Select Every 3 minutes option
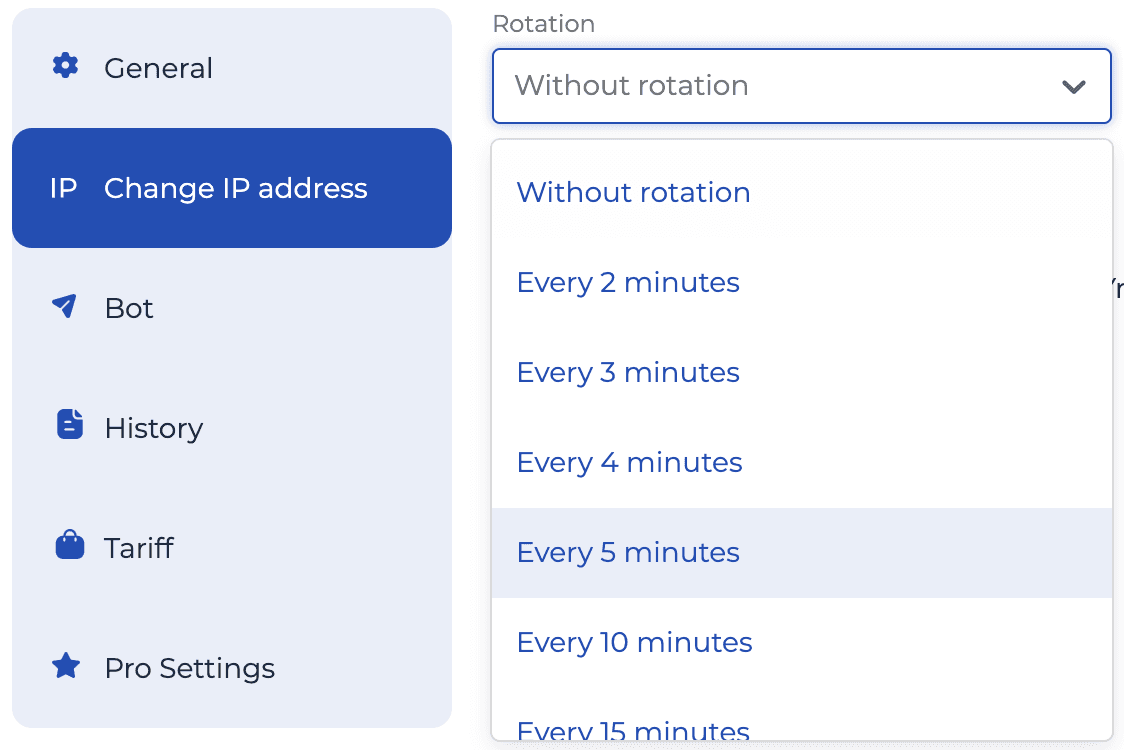Viewport: 1124px width, 750px height. click(628, 372)
